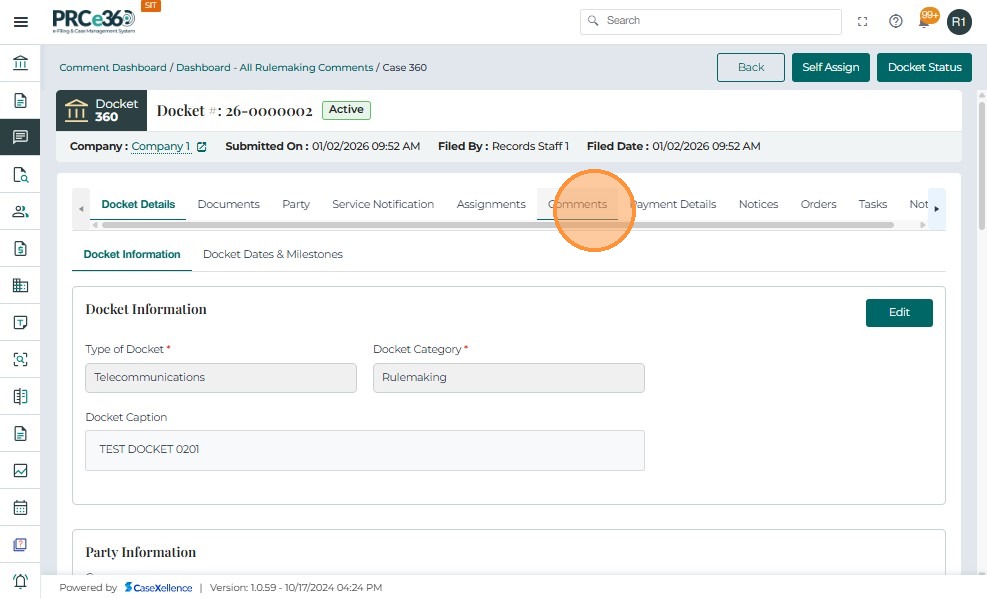The height and width of the screenshot is (599, 987).
Task: Click the Docket Caption text field
Action: 365,451
